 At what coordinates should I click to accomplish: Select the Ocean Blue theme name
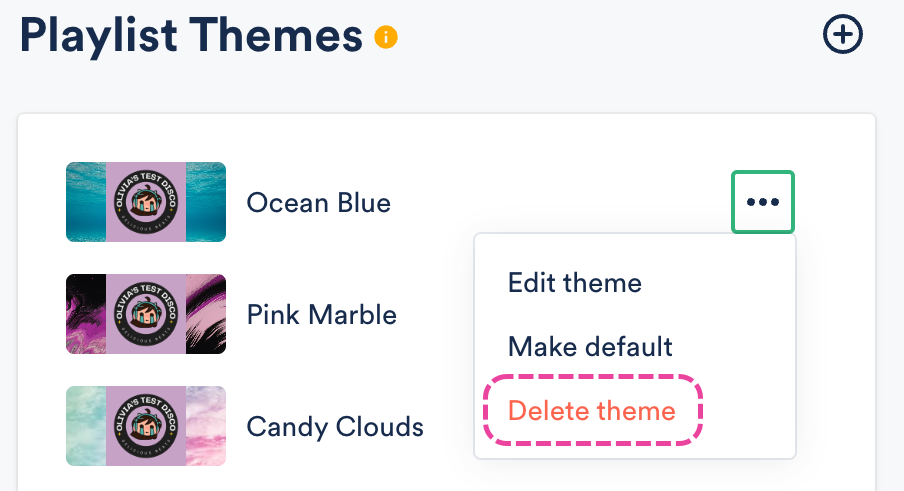pyautogui.click(x=318, y=203)
